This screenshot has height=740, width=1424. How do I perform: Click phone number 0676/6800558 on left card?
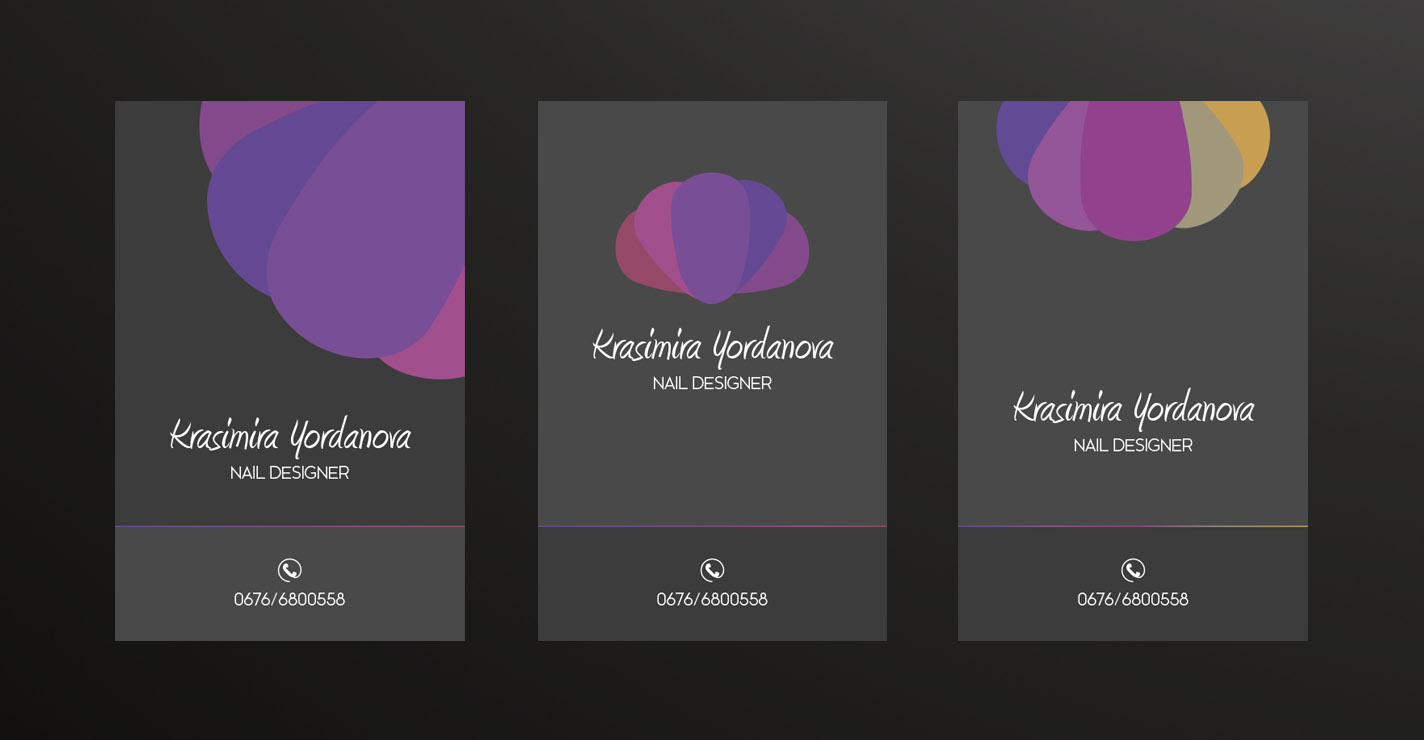290,600
